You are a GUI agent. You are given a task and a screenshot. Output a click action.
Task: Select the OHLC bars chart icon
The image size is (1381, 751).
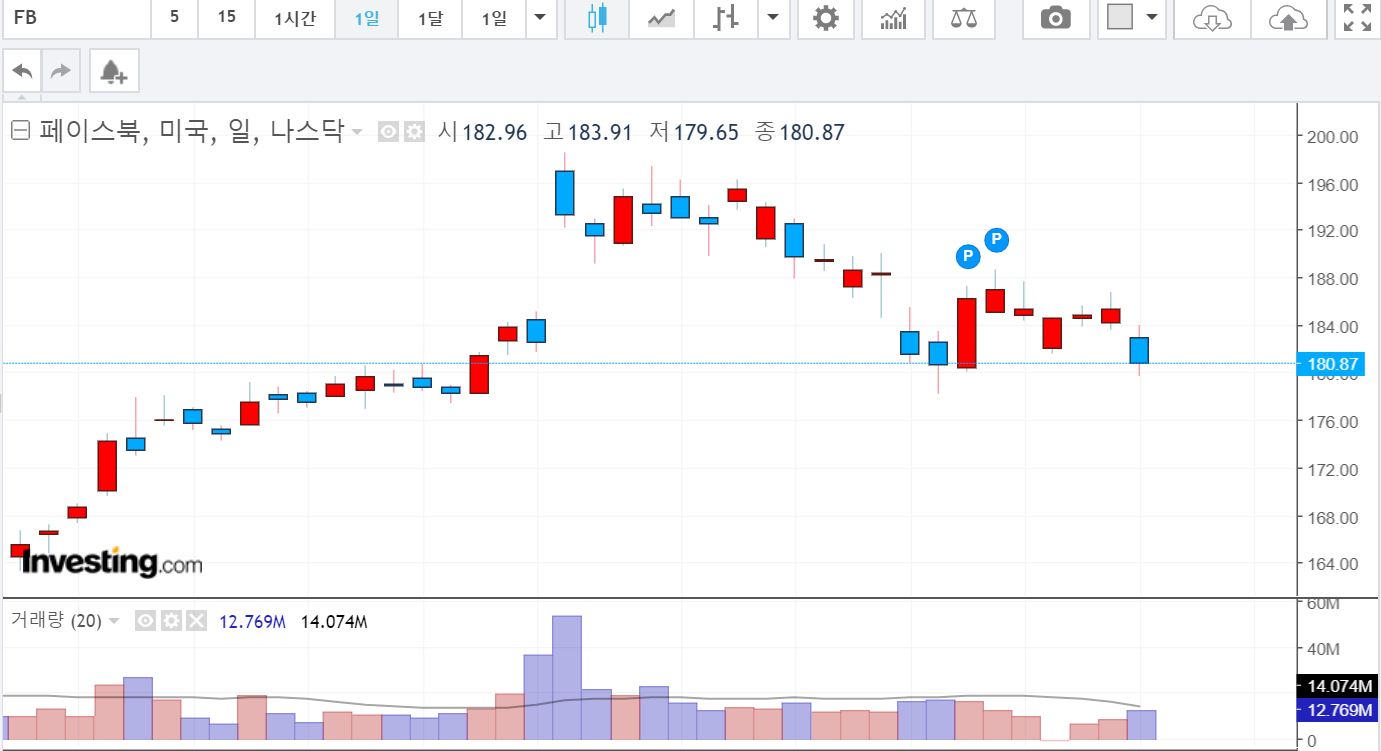coord(726,18)
